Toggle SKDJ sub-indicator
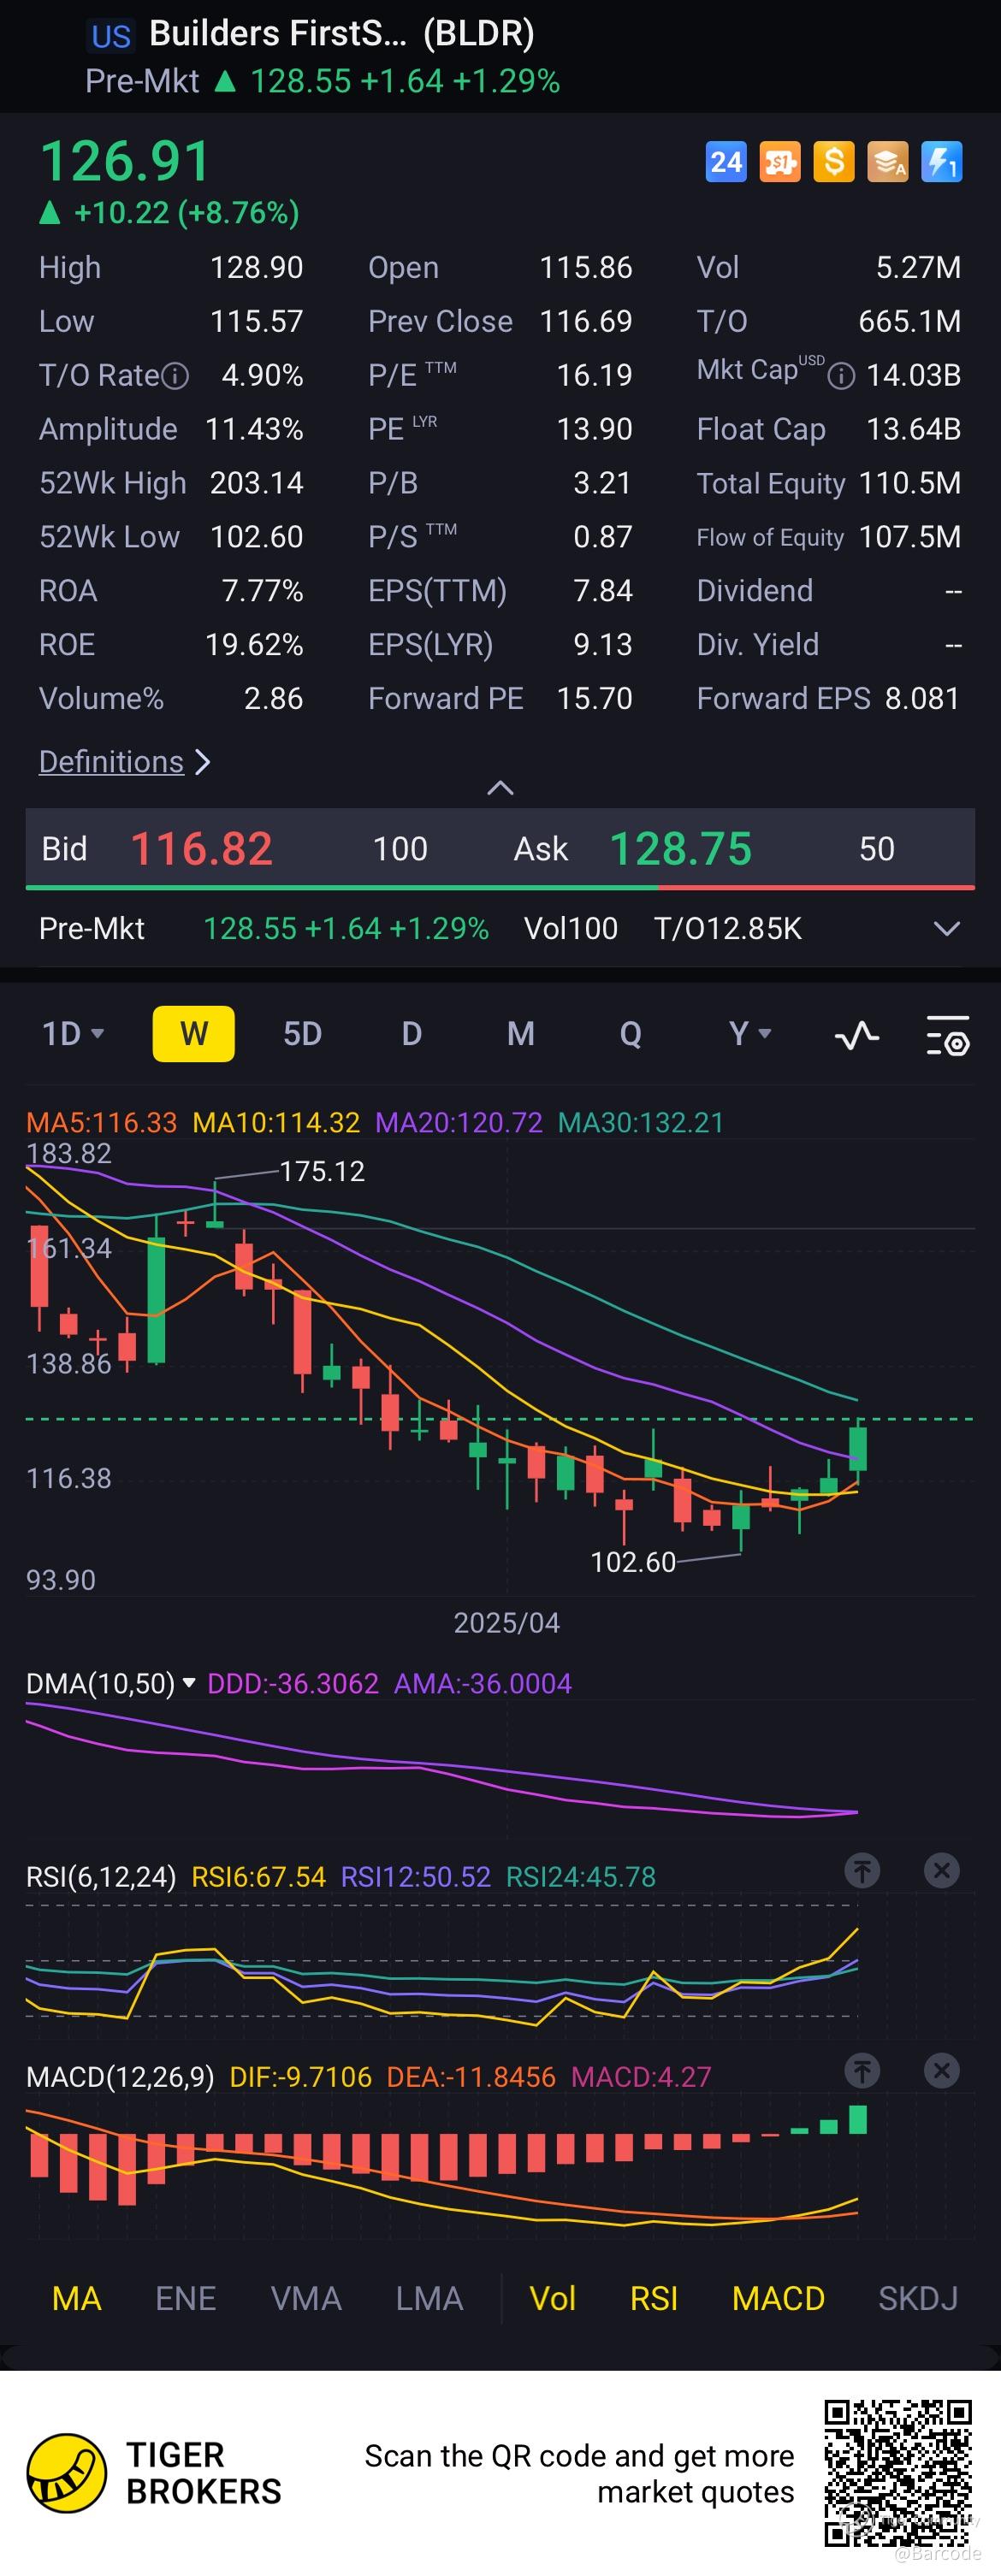The height and width of the screenshot is (2576, 1001). (x=918, y=2298)
